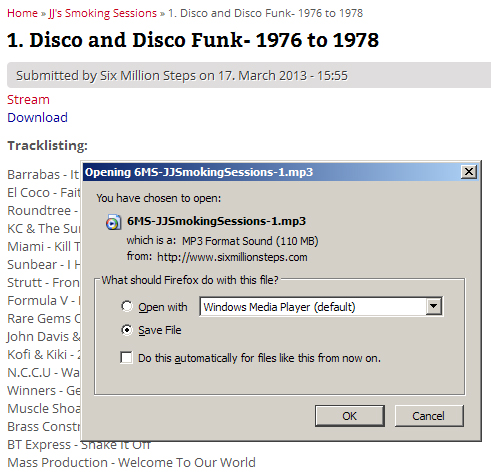Click the Strutt track row

43,282
